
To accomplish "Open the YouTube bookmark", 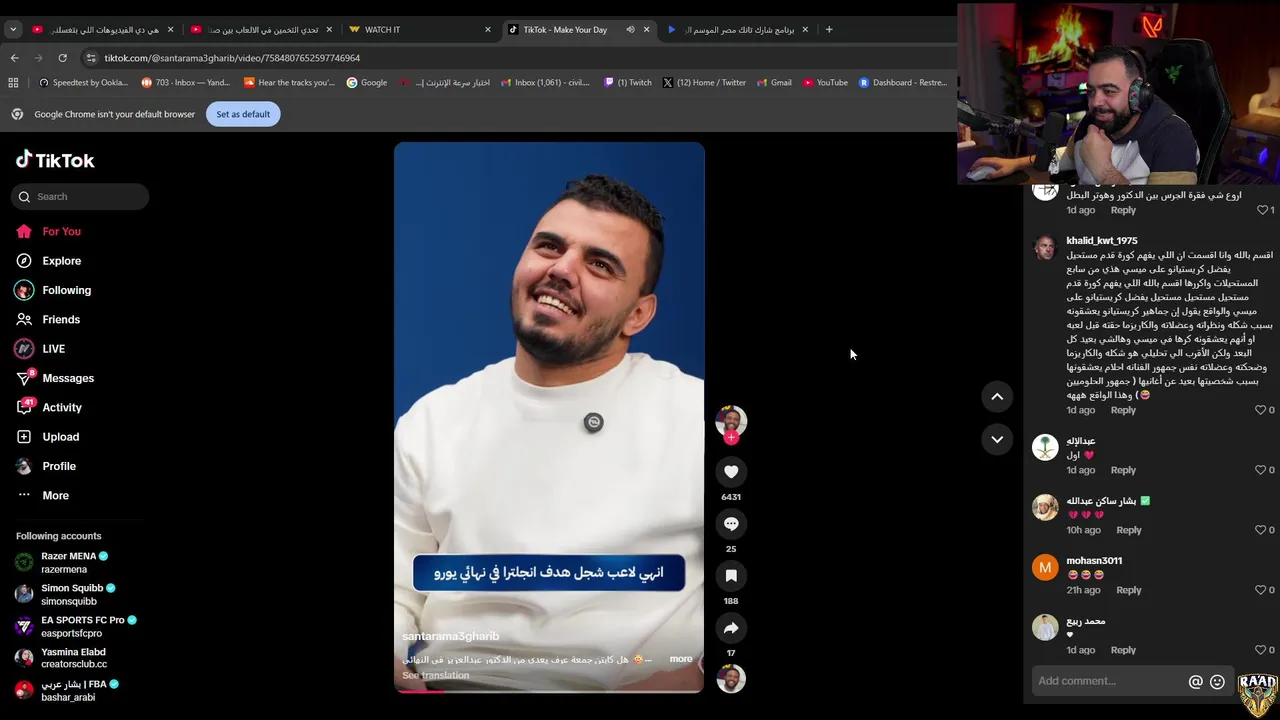I will (x=825, y=83).
